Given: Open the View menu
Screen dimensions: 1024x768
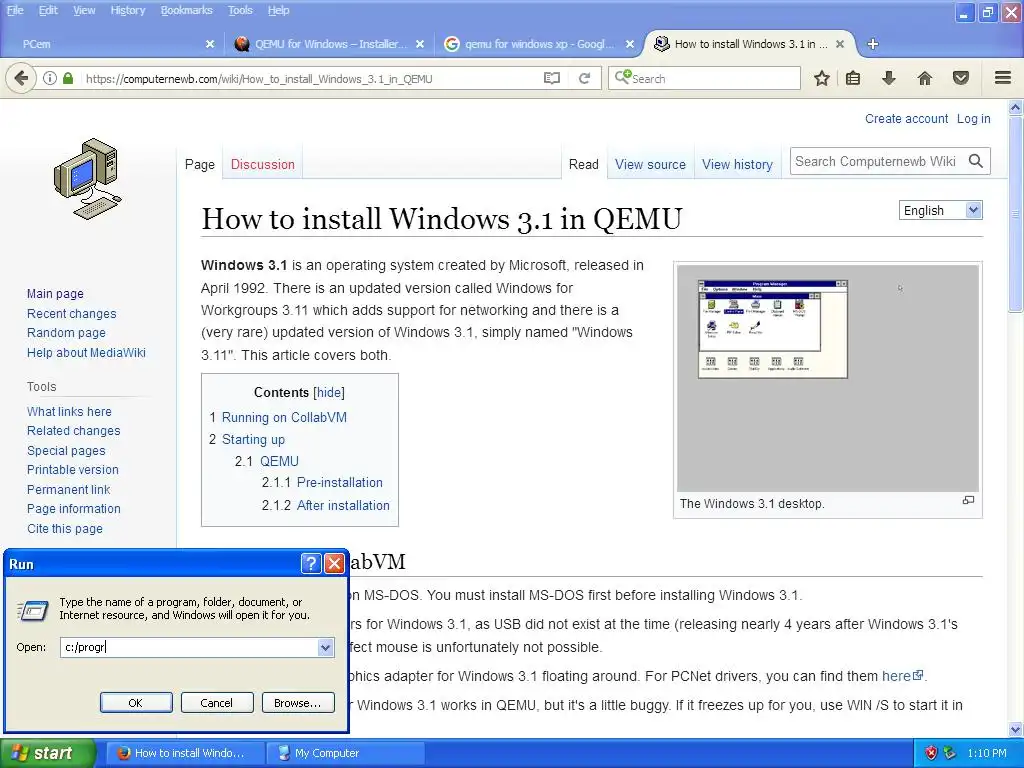Looking at the screenshot, I should coord(84,10).
